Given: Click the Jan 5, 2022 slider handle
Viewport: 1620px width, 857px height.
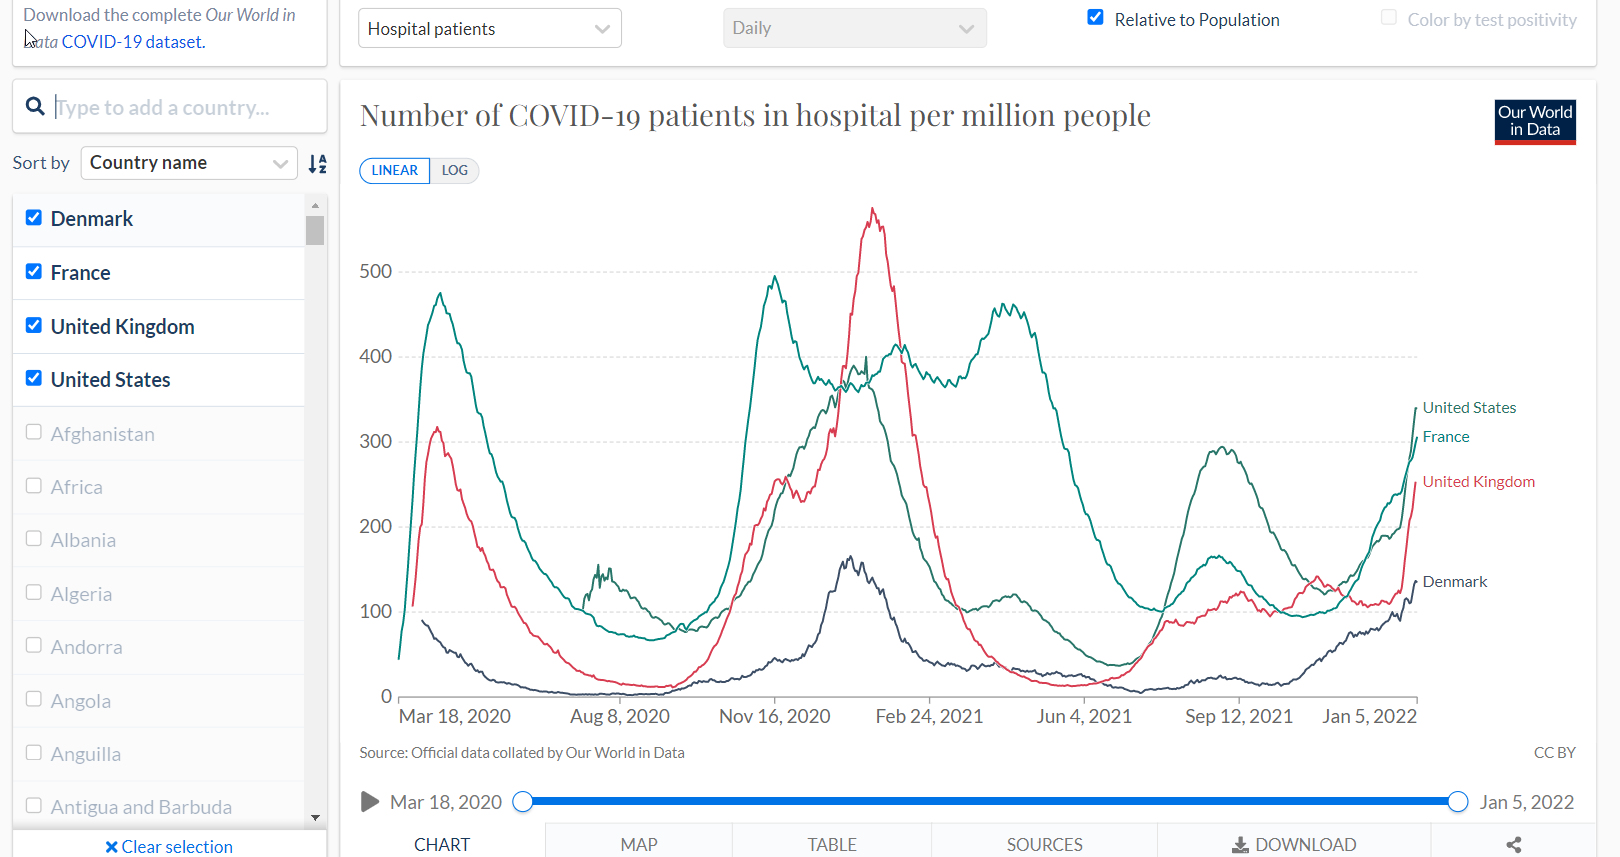Looking at the screenshot, I should [1458, 801].
